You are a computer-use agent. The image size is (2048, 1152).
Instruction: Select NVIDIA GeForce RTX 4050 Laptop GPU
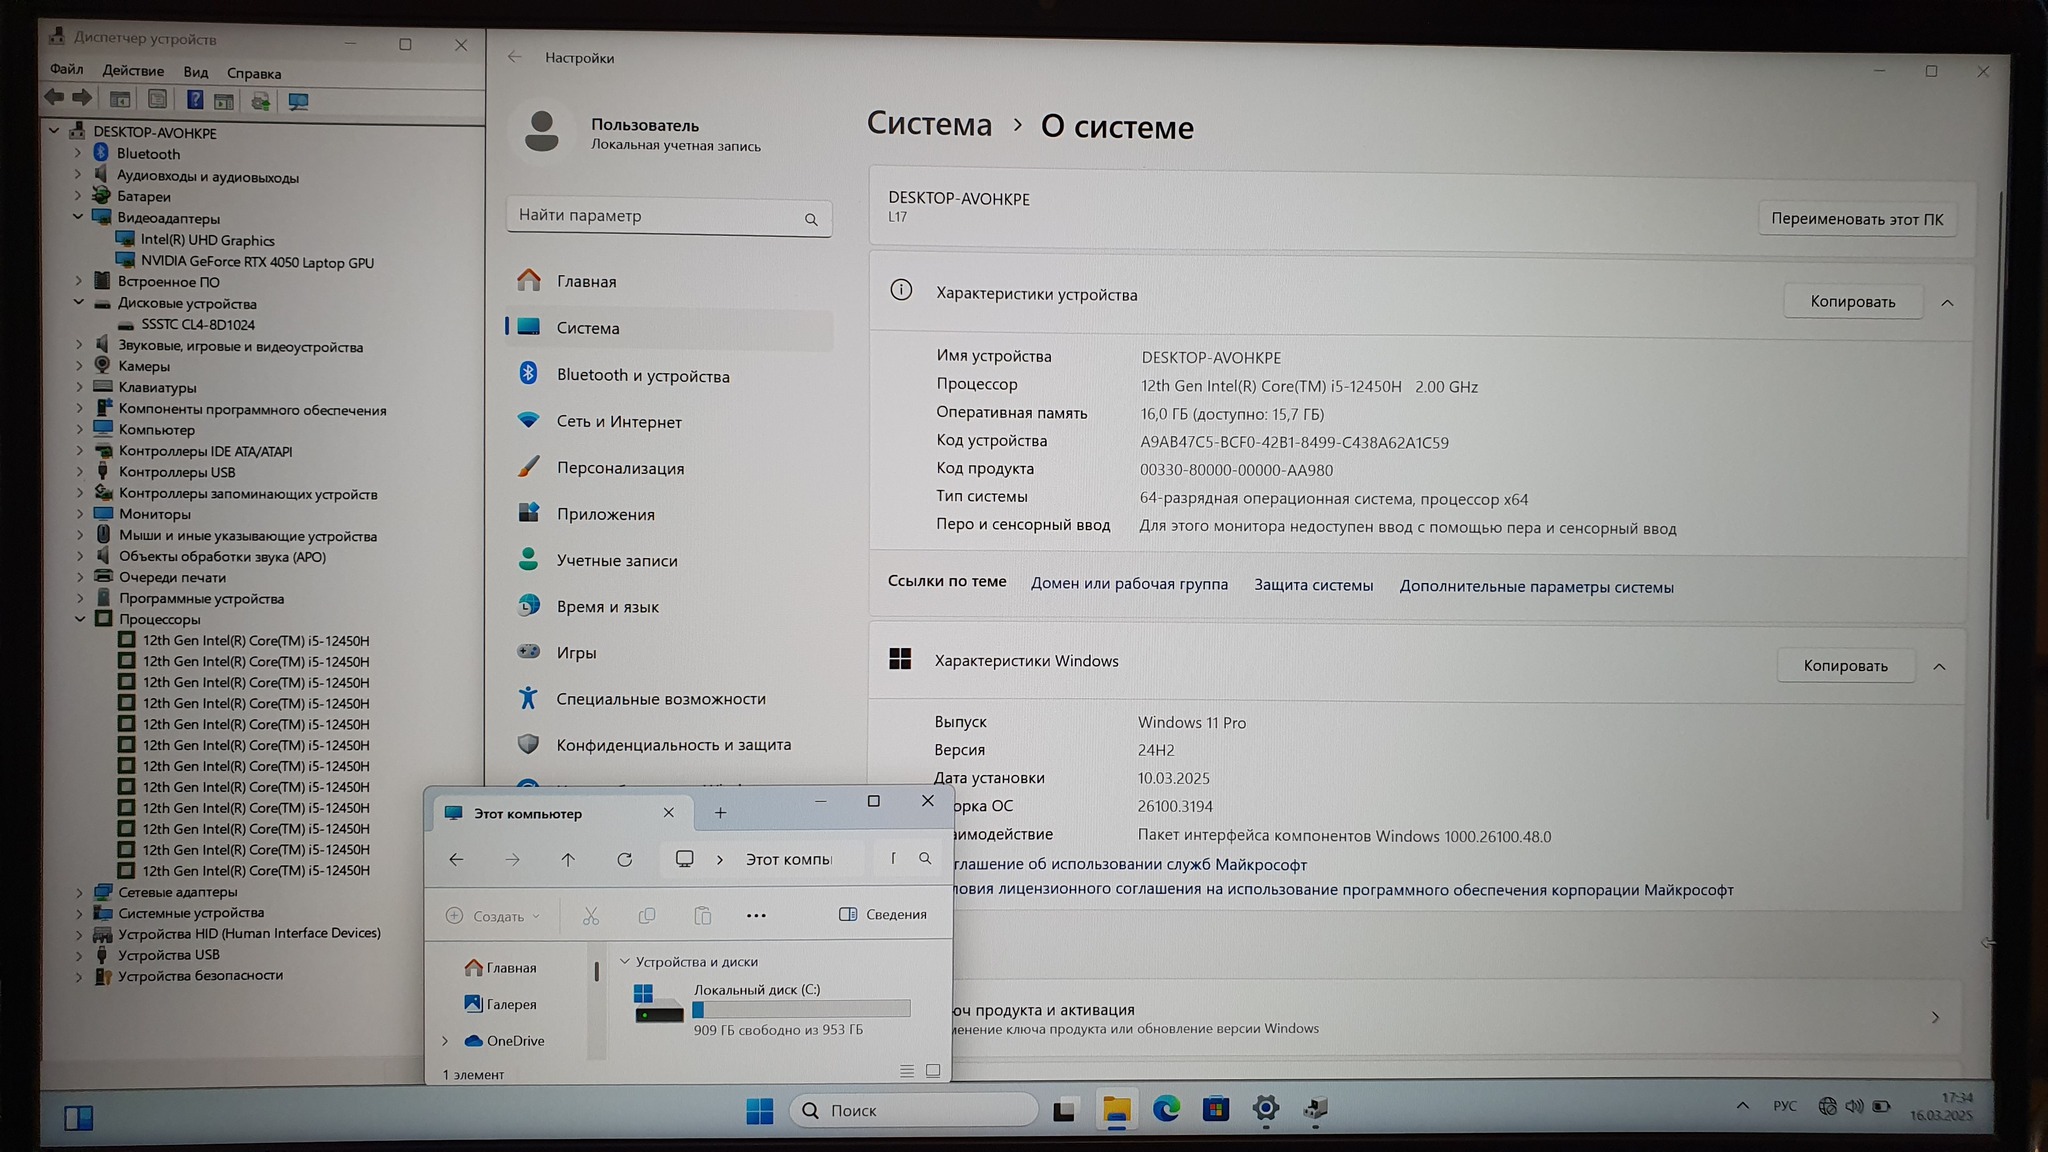click(257, 262)
